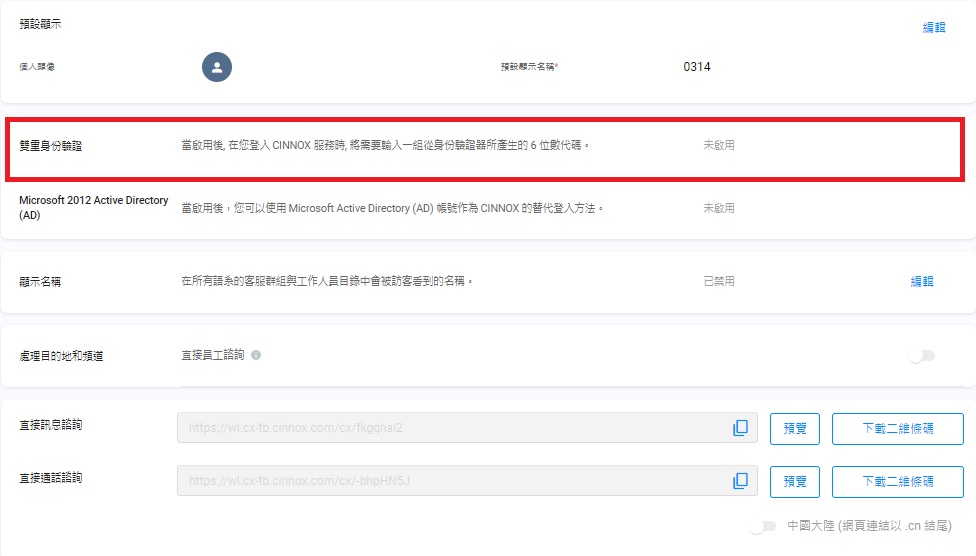Download QR code for direct call enquiry

point(898,481)
